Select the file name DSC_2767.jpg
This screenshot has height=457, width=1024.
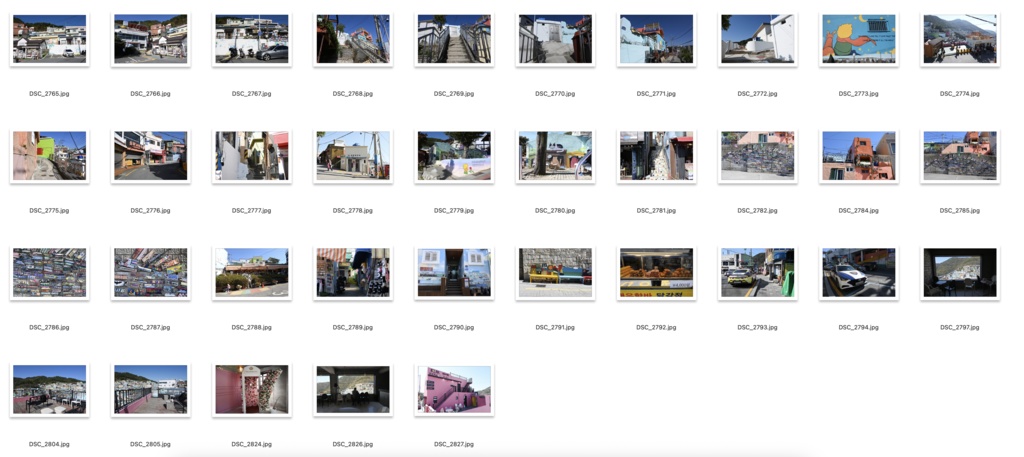pos(251,94)
